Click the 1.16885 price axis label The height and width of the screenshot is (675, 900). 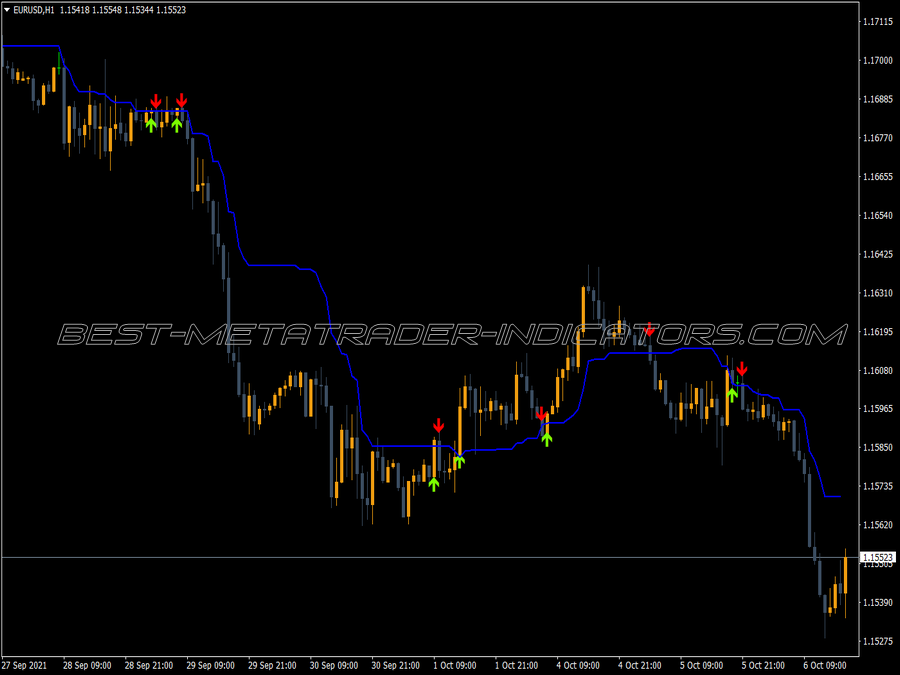pos(878,99)
